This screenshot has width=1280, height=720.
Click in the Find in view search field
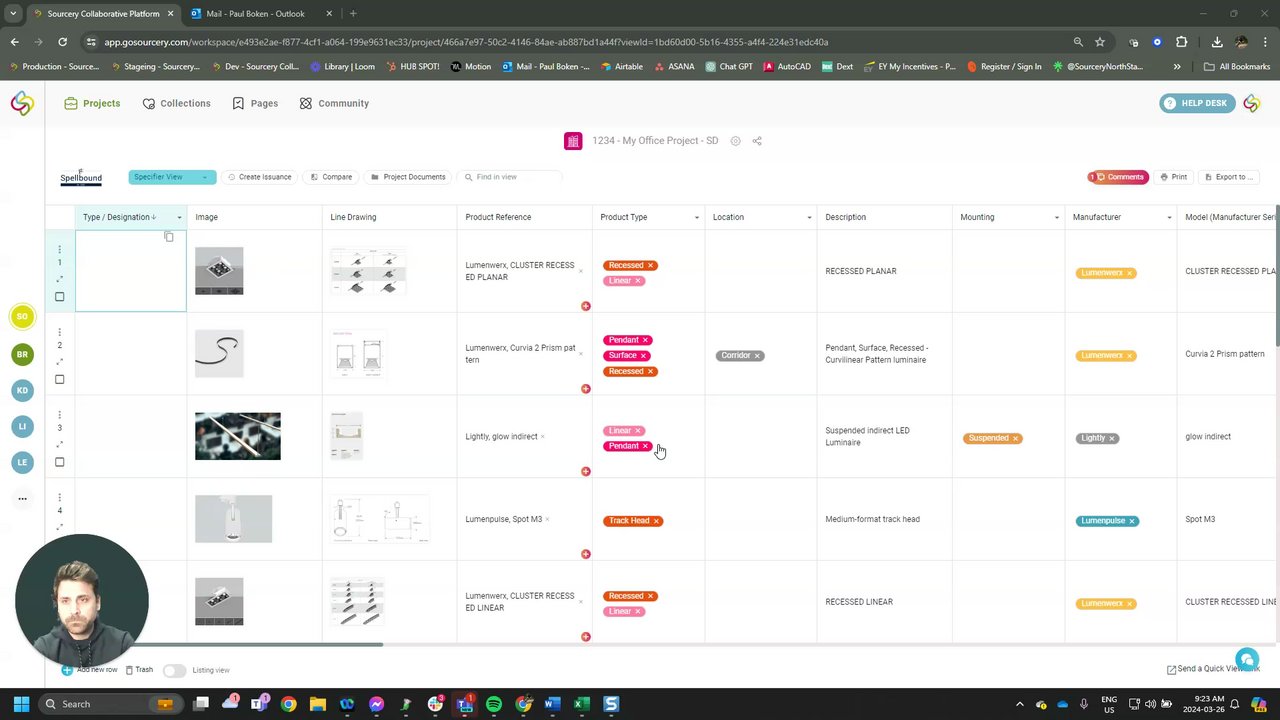pos(511,177)
